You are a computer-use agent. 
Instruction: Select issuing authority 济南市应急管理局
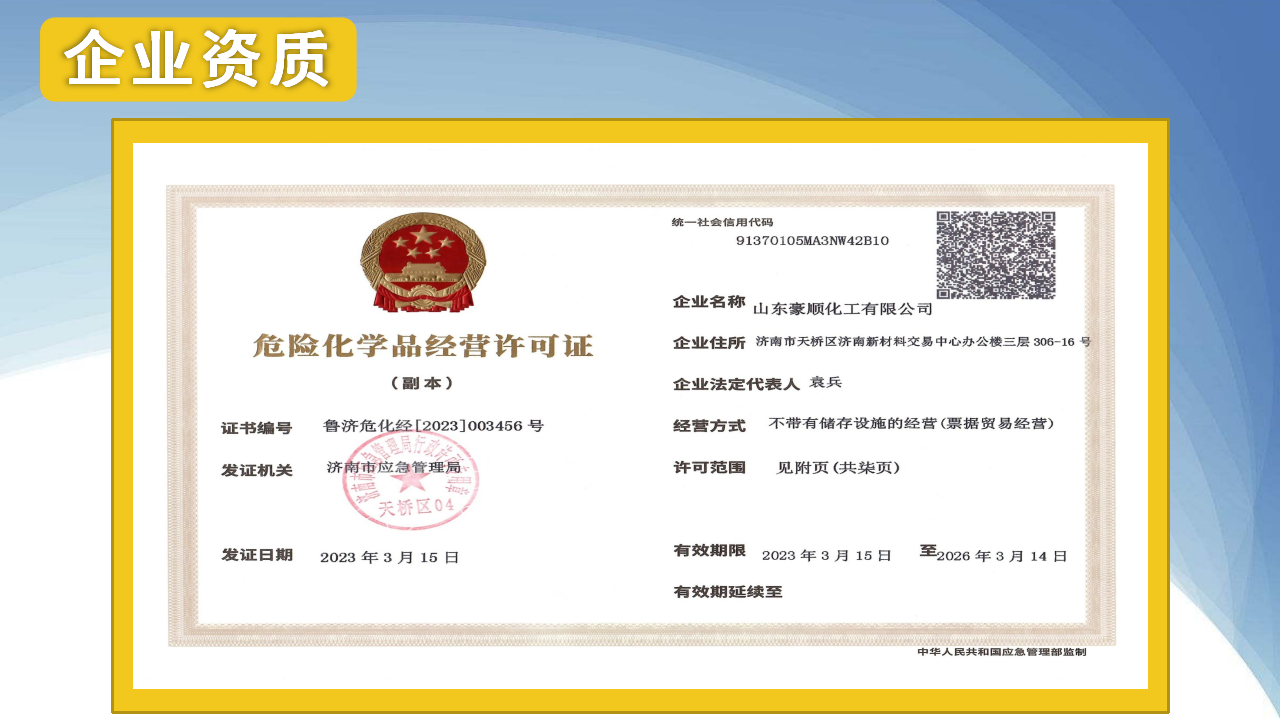393,467
